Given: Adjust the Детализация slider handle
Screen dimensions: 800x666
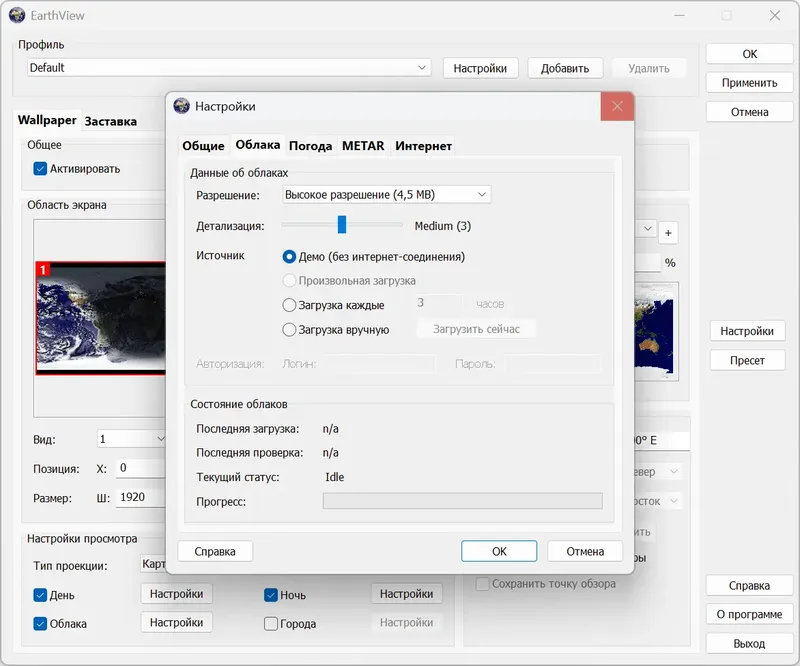Looking at the screenshot, I should 342,225.
